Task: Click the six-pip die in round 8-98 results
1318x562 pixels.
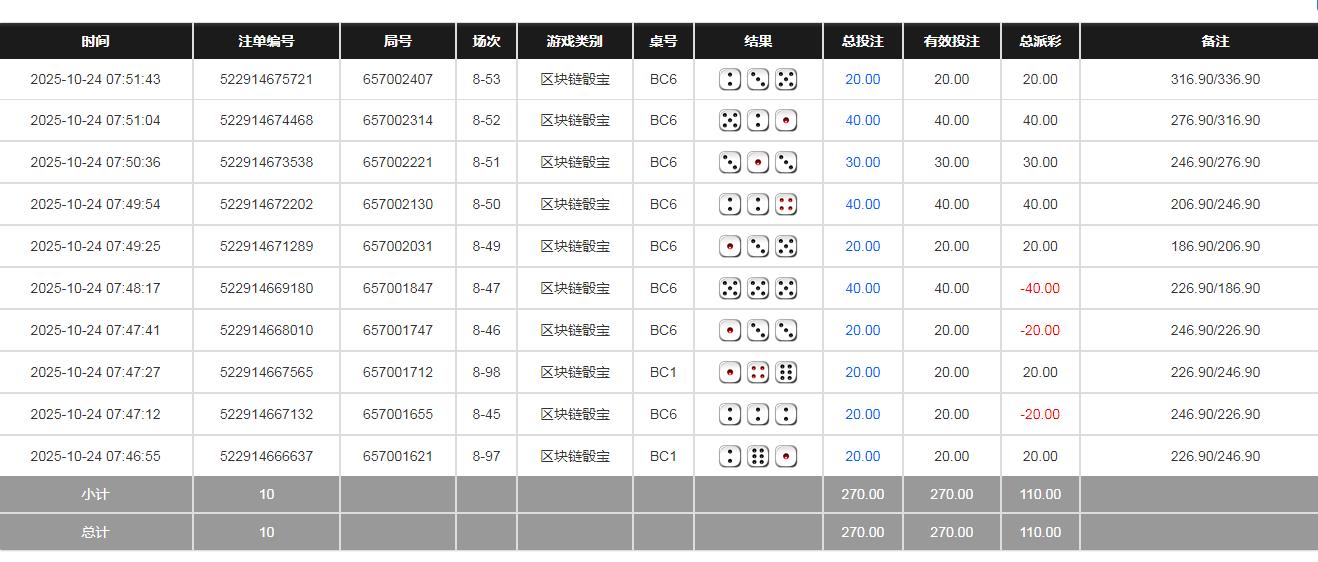Action: click(x=786, y=373)
